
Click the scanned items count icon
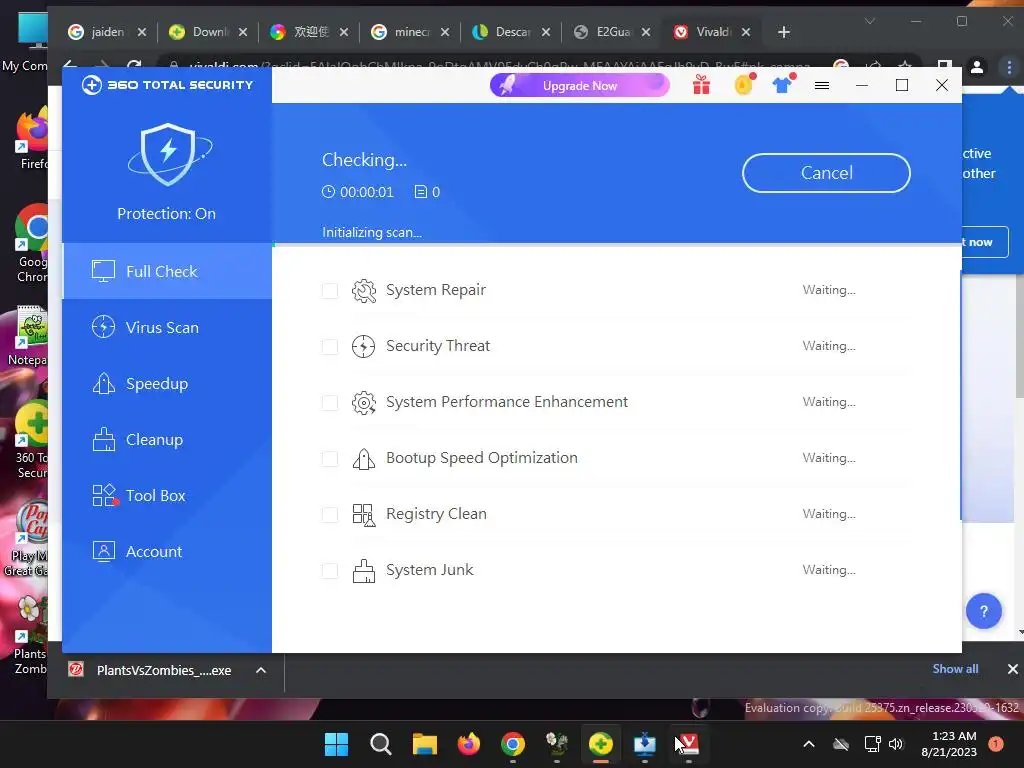(421, 191)
